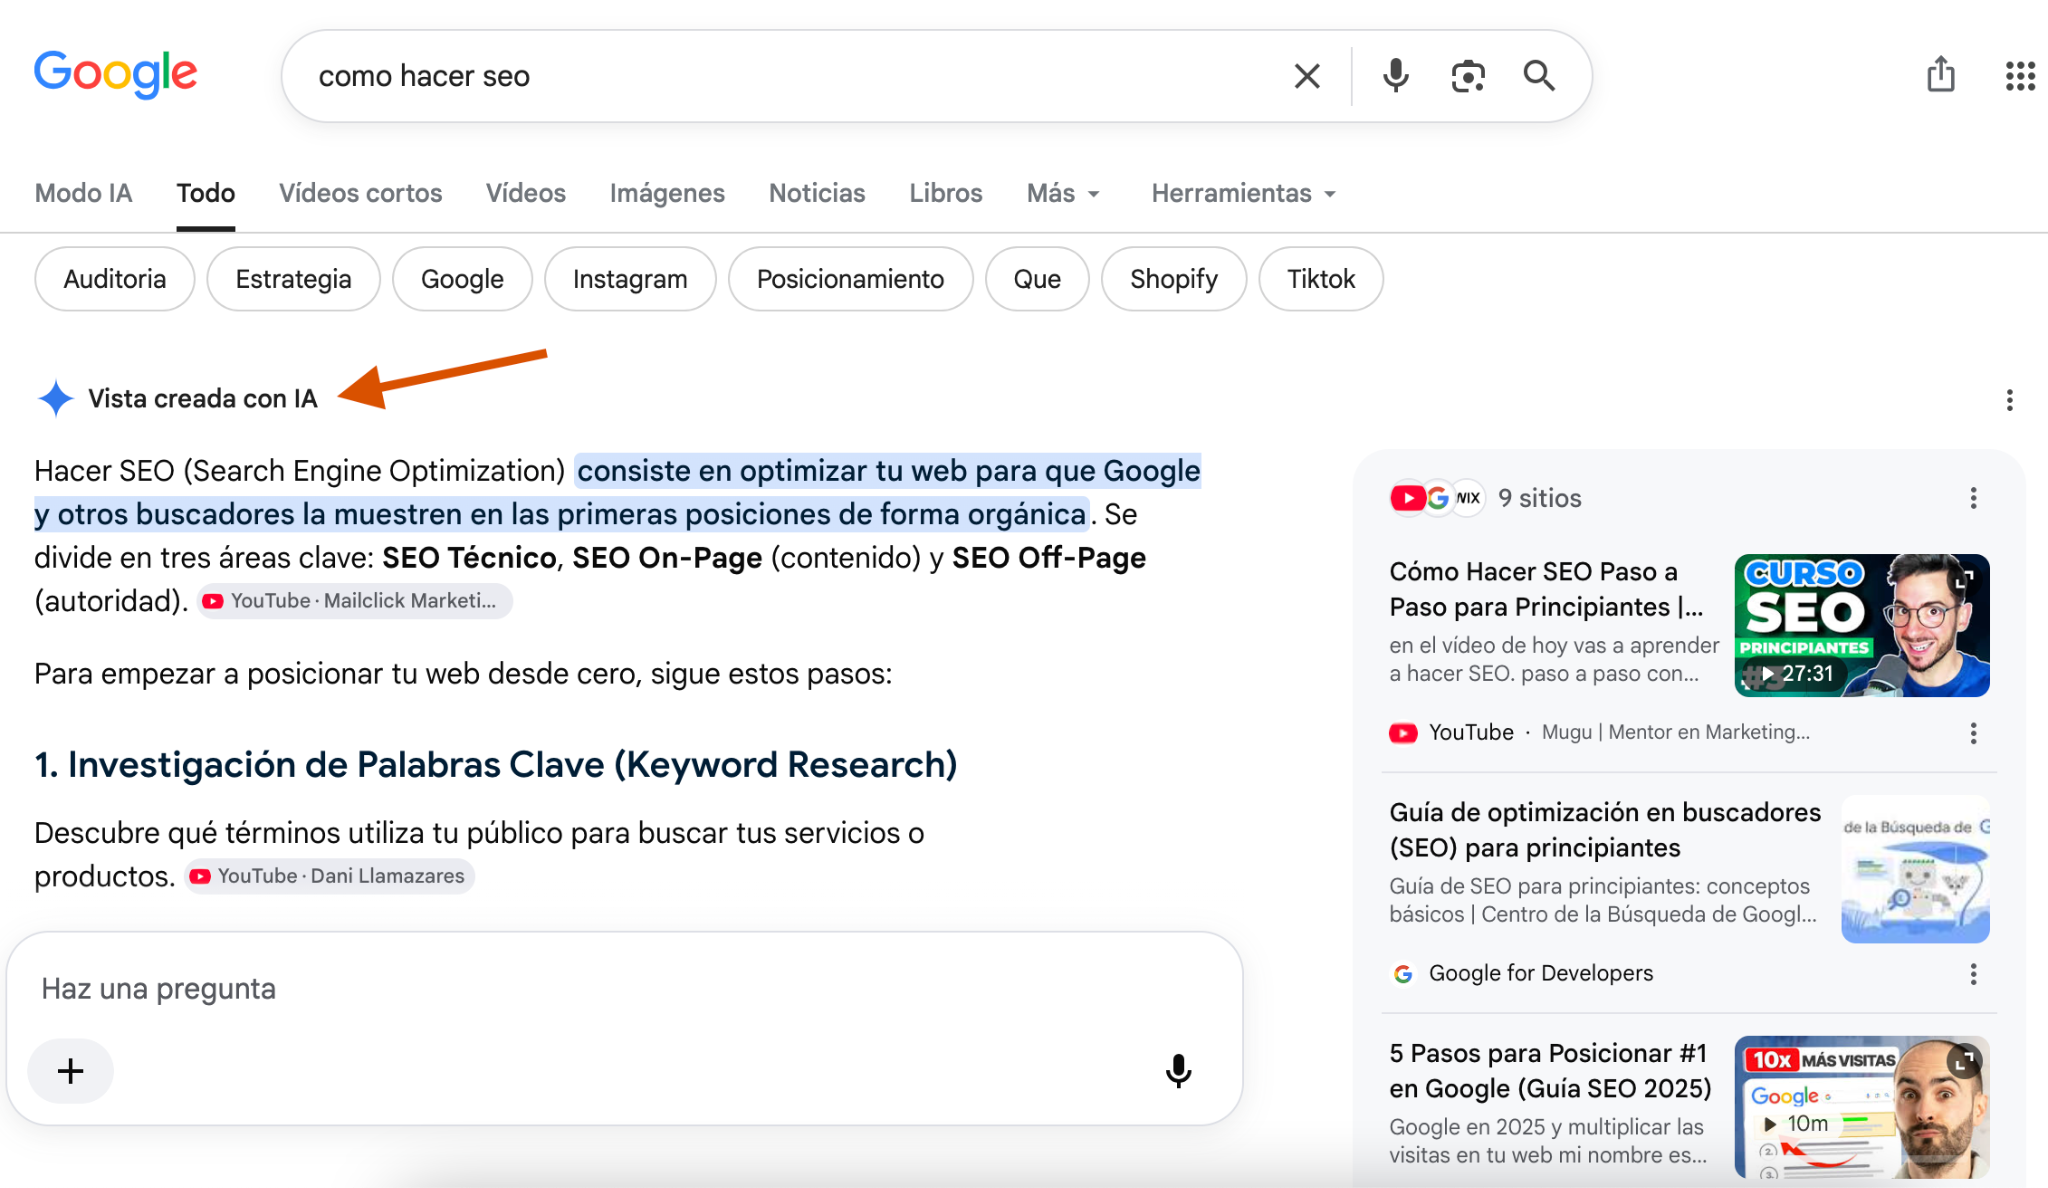Select the Estrategia filter chip
Viewport: 2048px width, 1188px height.
pyautogui.click(x=293, y=279)
